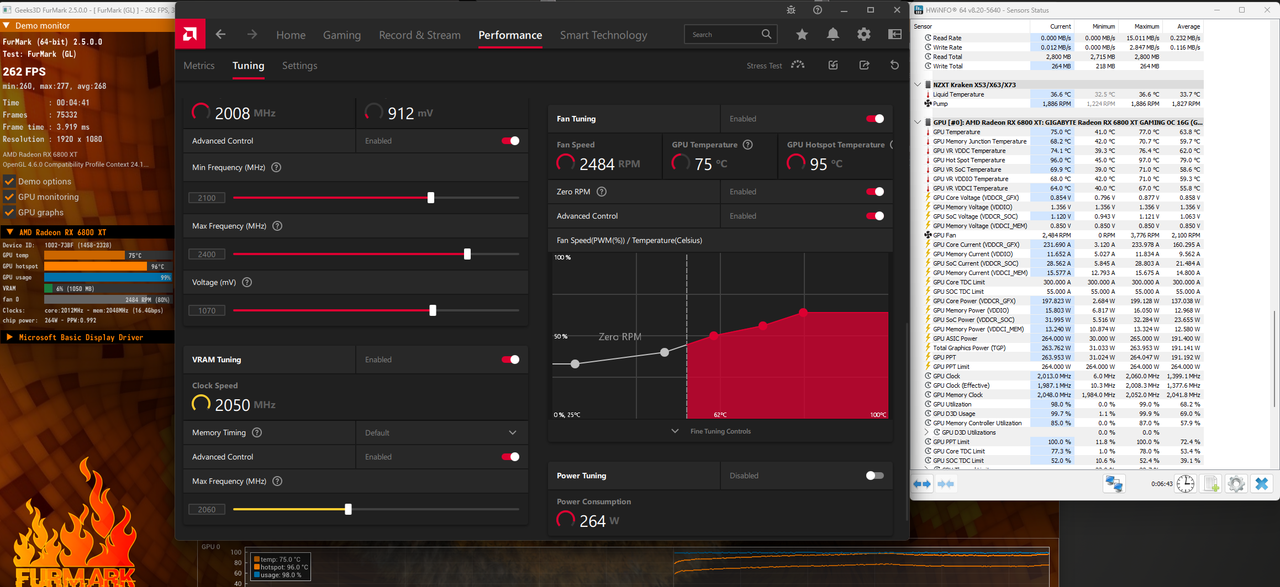
Task: Click HWiNFO expand columns arrows button
Action: coord(921,483)
